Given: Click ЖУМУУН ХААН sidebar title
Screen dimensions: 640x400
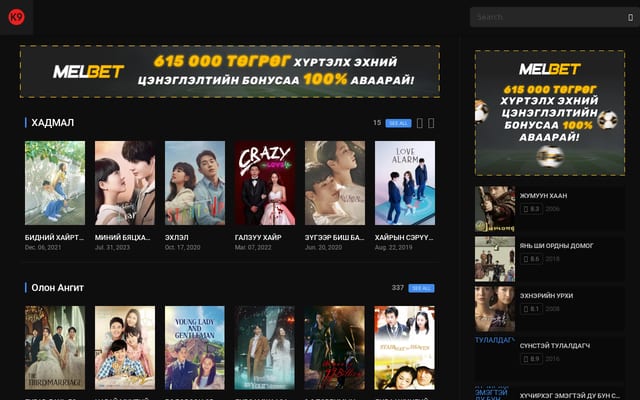Looking at the screenshot, I should tap(543, 196).
